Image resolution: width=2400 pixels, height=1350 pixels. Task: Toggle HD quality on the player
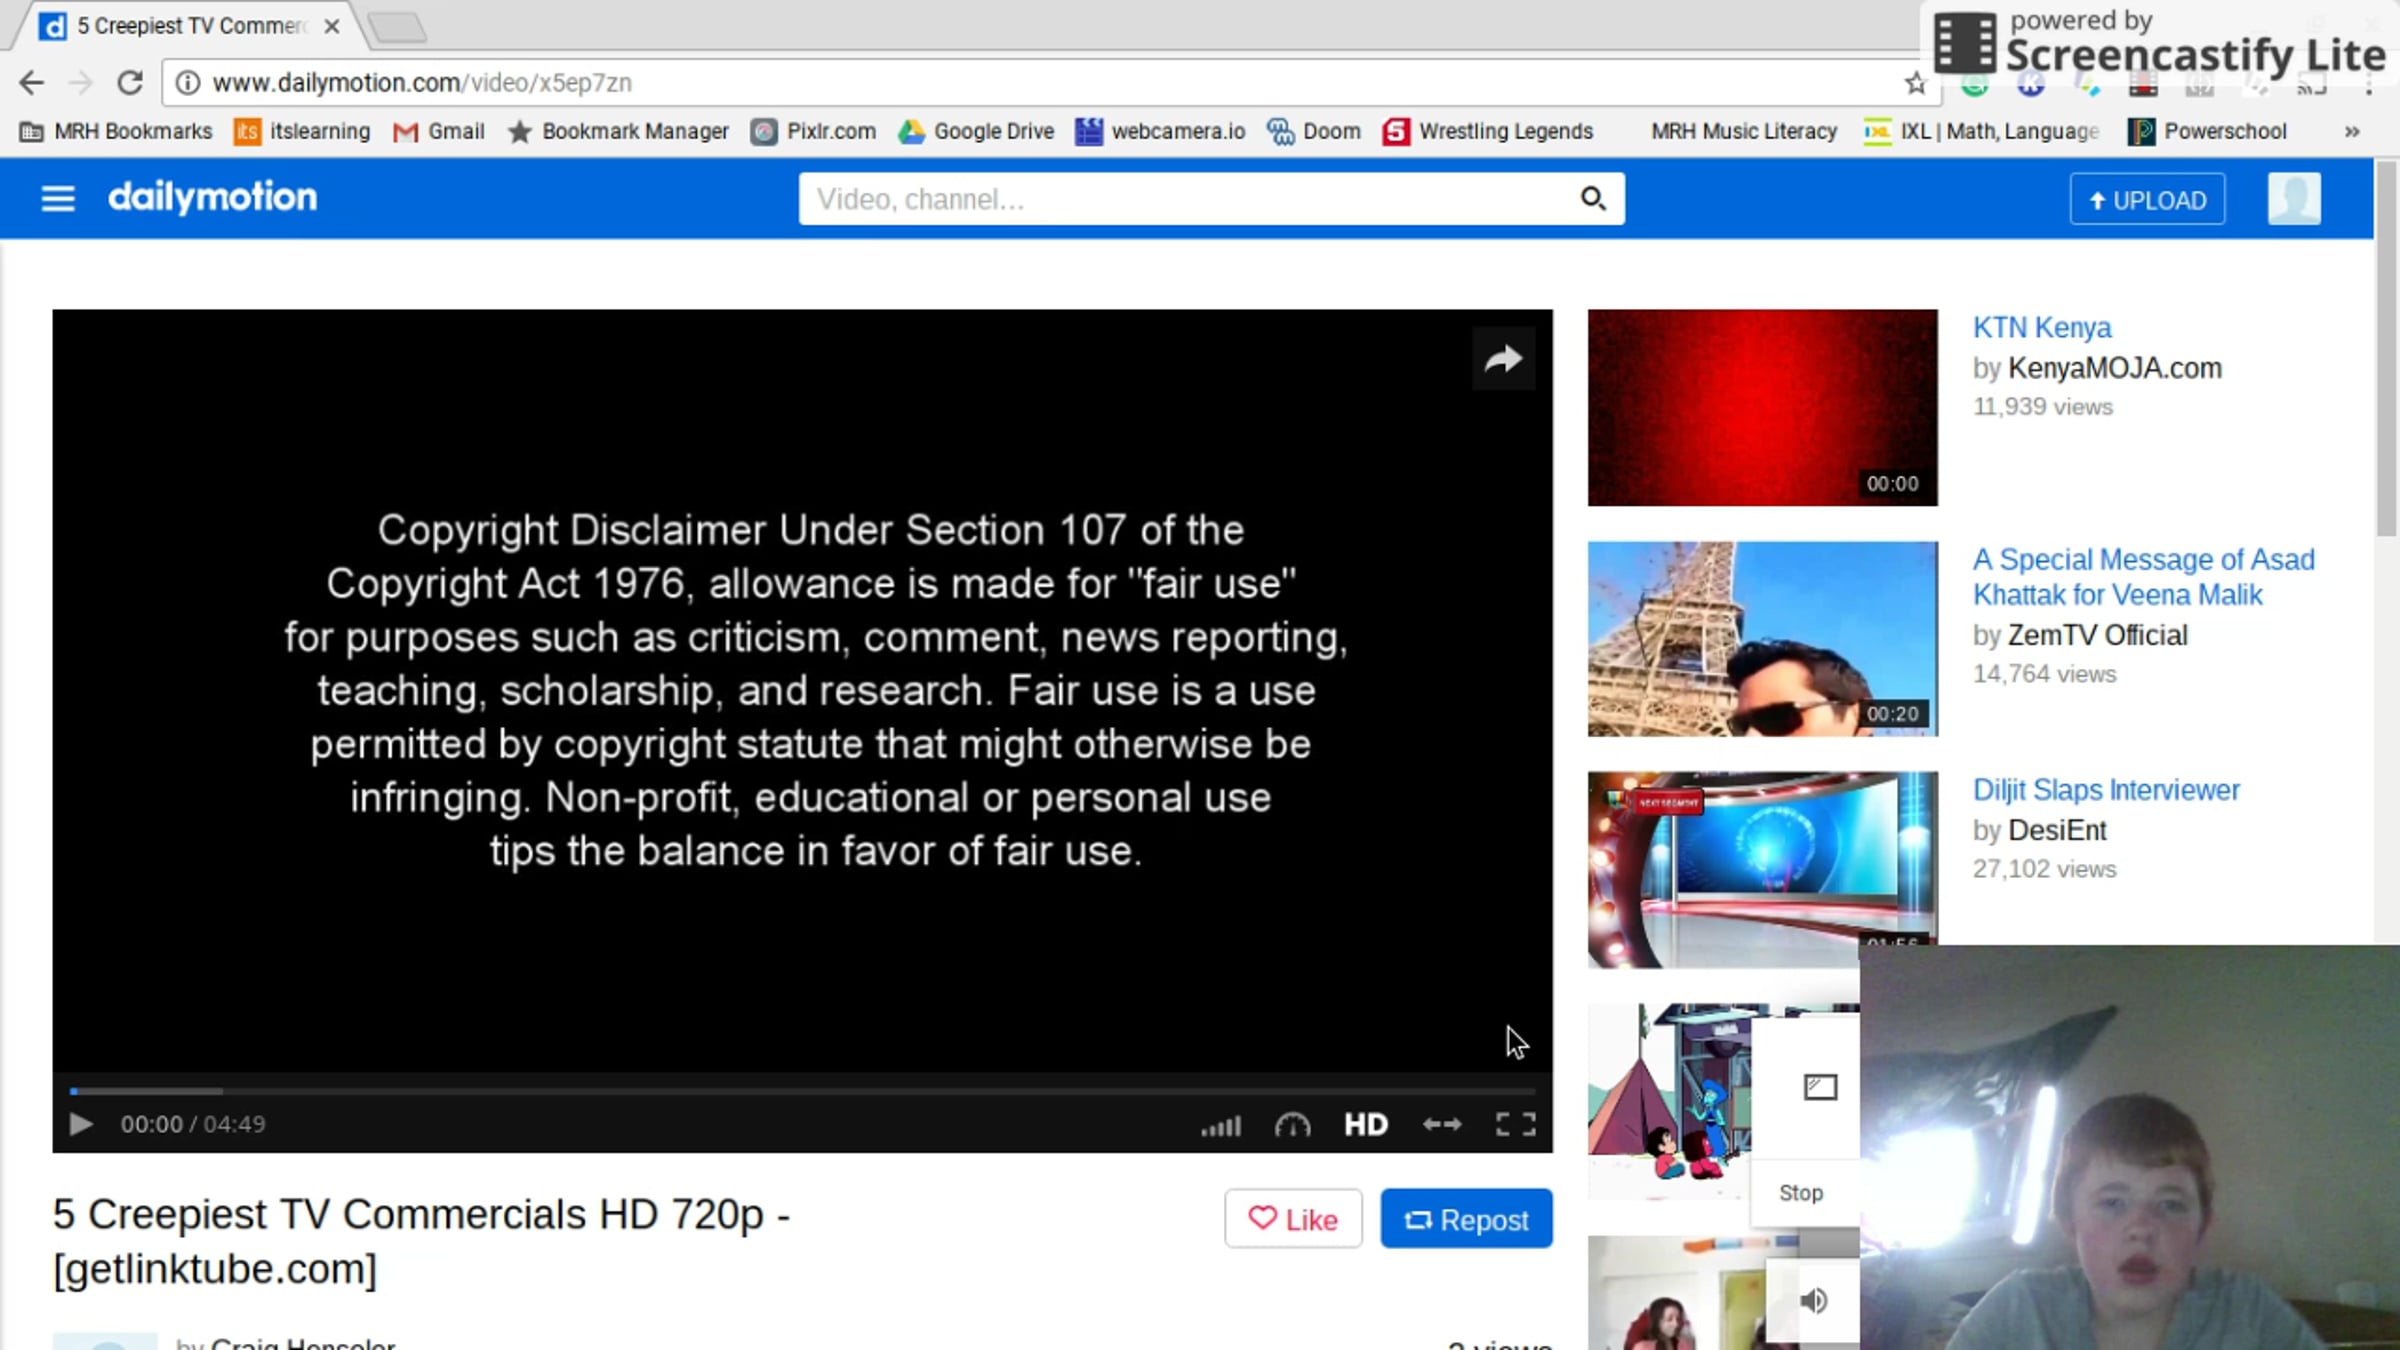(x=1365, y=1125)
